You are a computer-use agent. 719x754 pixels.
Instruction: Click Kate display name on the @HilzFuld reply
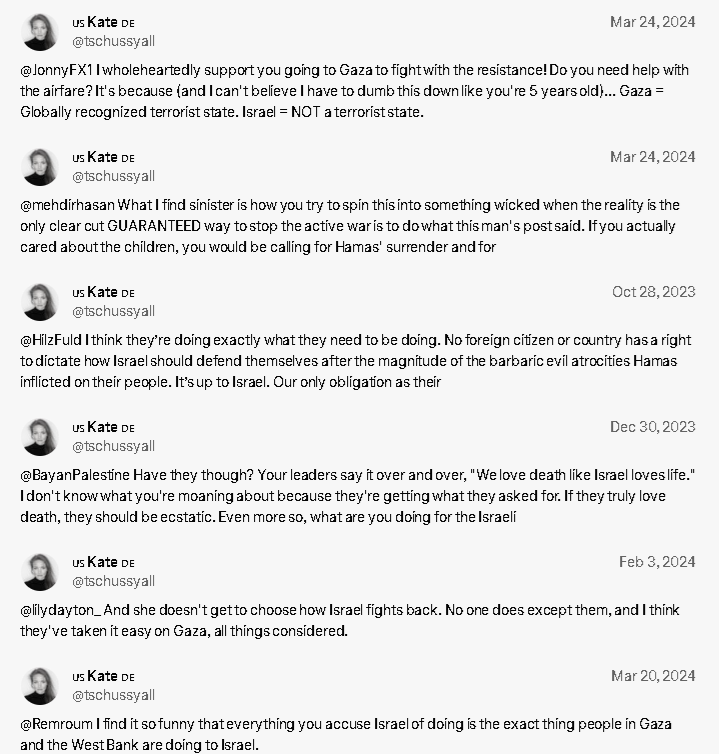click(103, 292)
